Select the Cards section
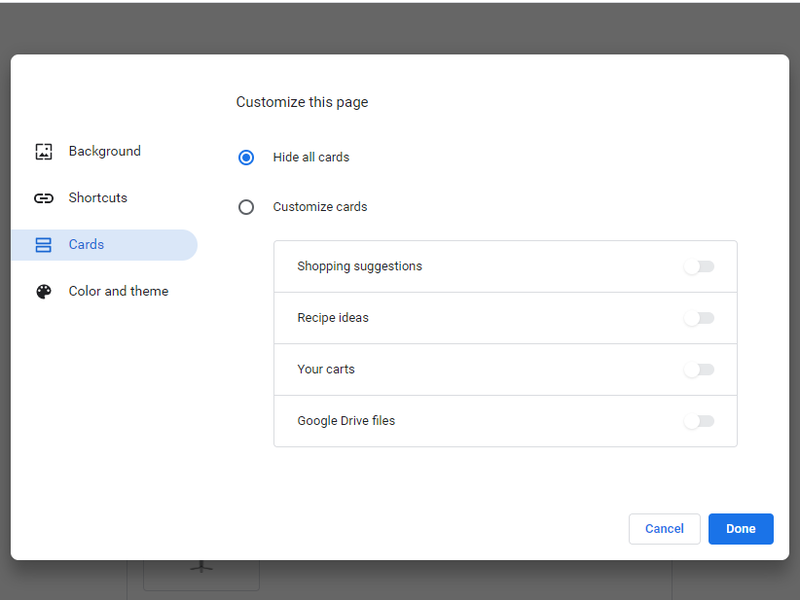Viewport: 800px width, 600px height. pos(86,244)
